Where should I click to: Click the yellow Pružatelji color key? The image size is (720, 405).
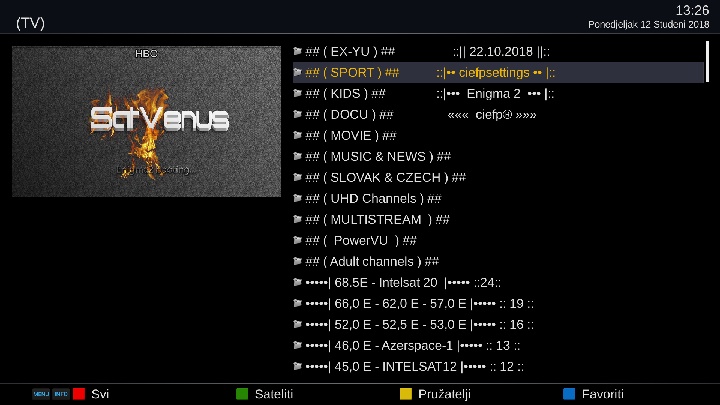[406, 394]
